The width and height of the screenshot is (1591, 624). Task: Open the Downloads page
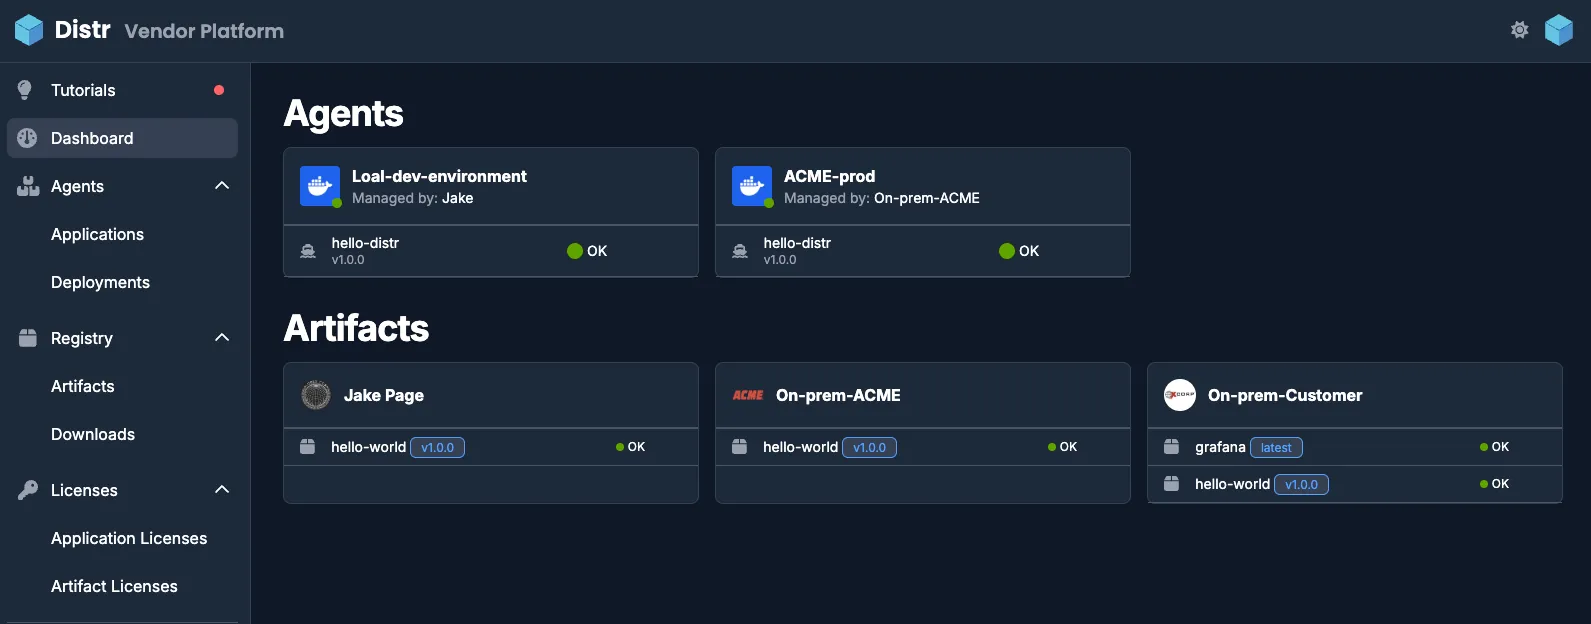tap(93, 434)
